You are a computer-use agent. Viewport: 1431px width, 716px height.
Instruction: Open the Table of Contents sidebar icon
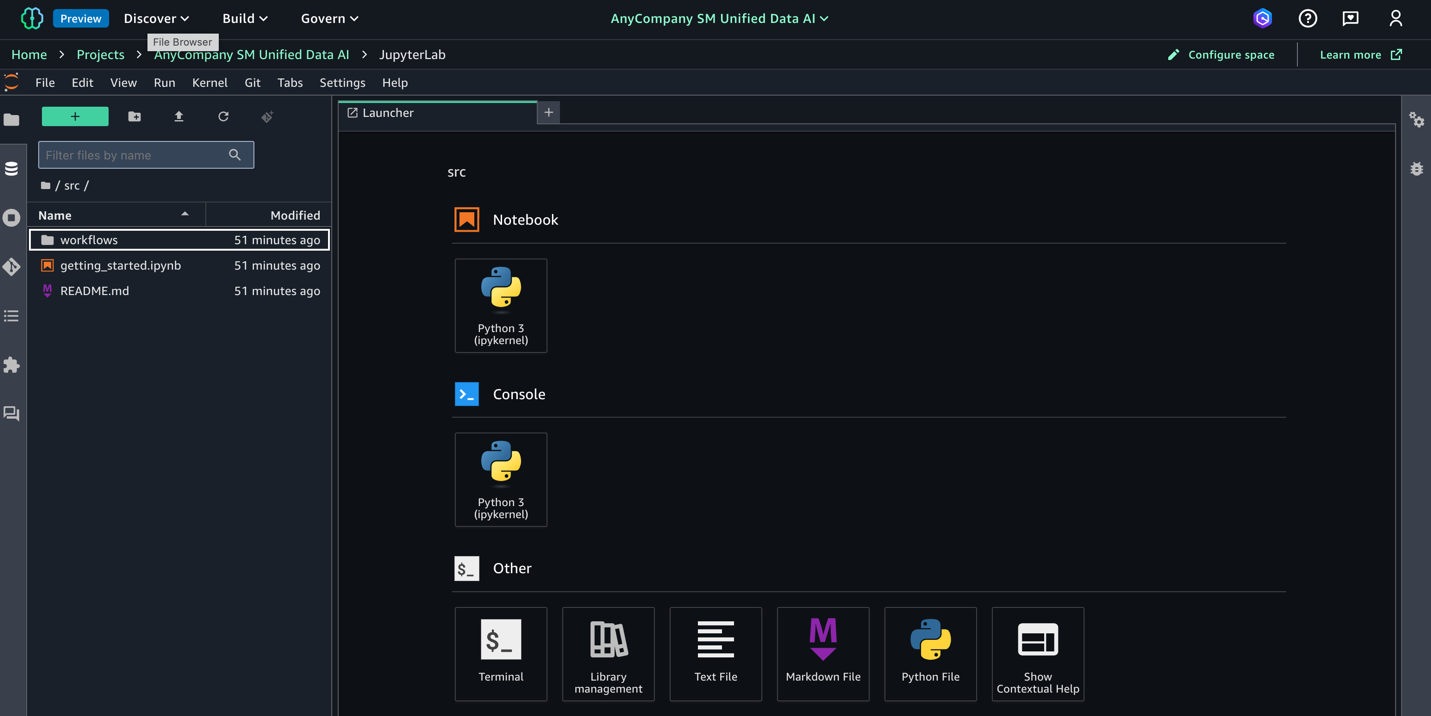pos(12,316)
